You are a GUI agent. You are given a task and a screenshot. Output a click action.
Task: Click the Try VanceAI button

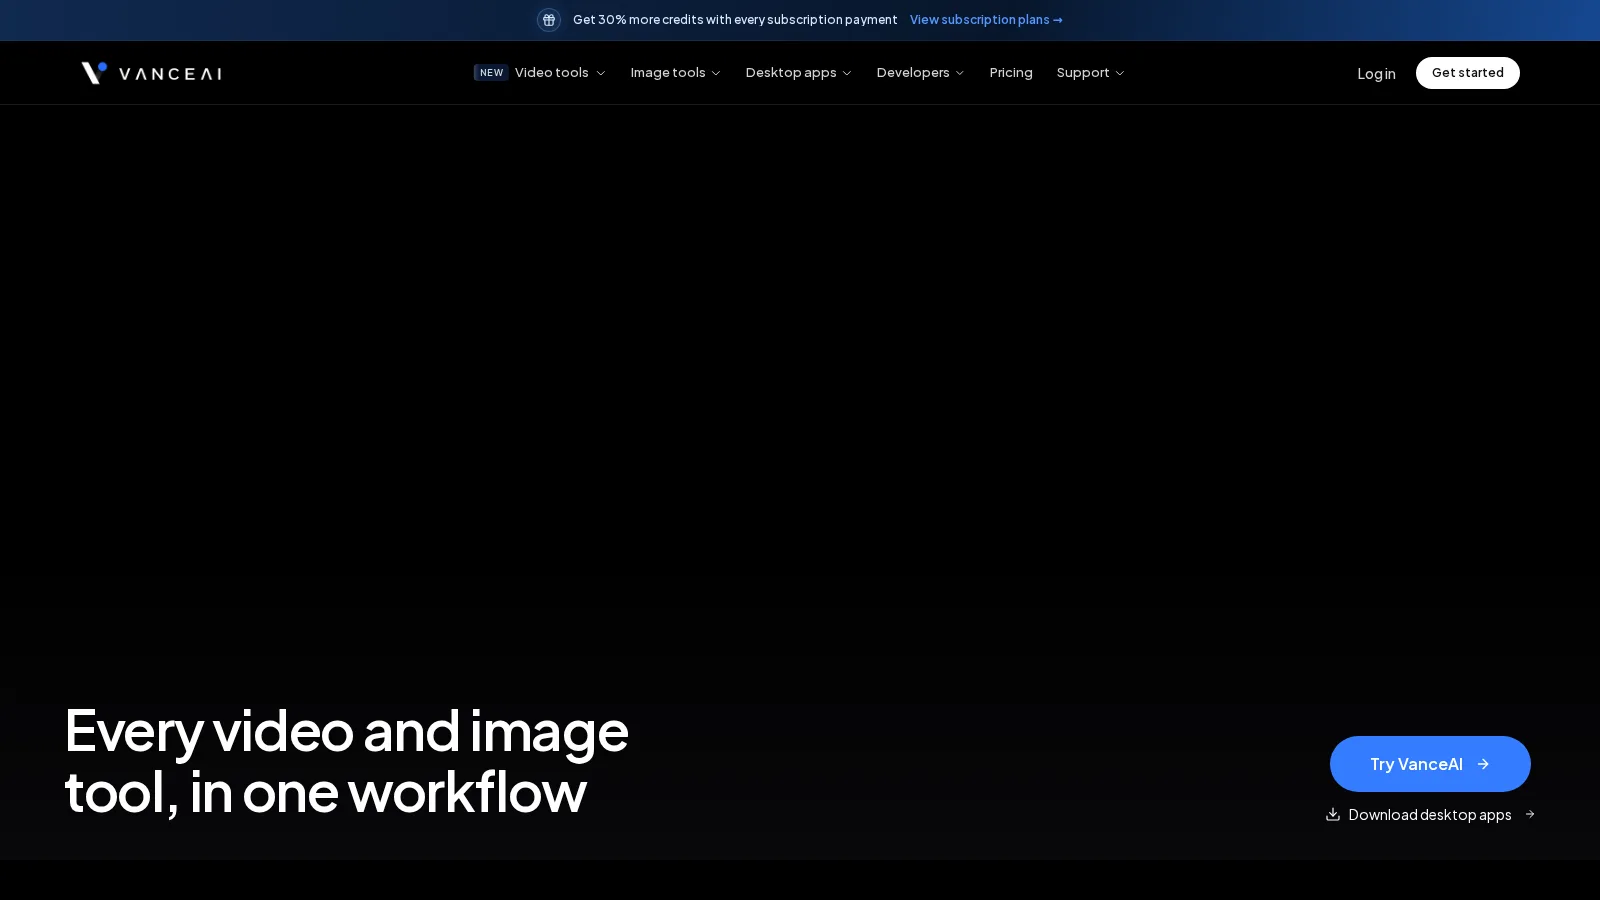[1430, 764]
